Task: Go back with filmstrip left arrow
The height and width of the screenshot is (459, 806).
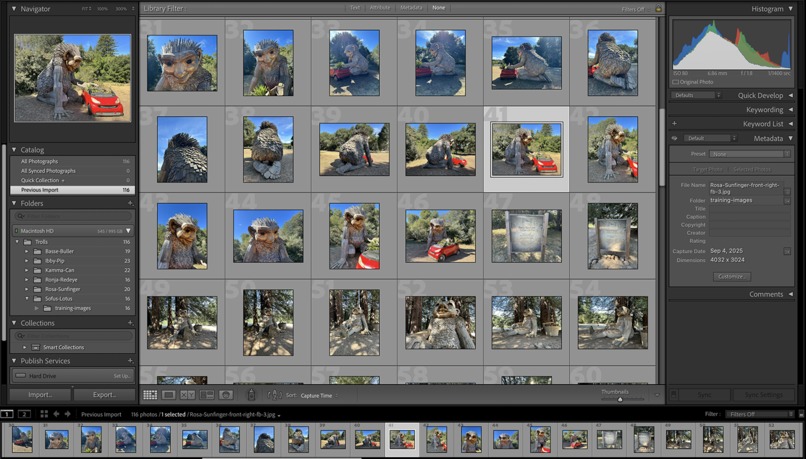Action: (57, 414)
